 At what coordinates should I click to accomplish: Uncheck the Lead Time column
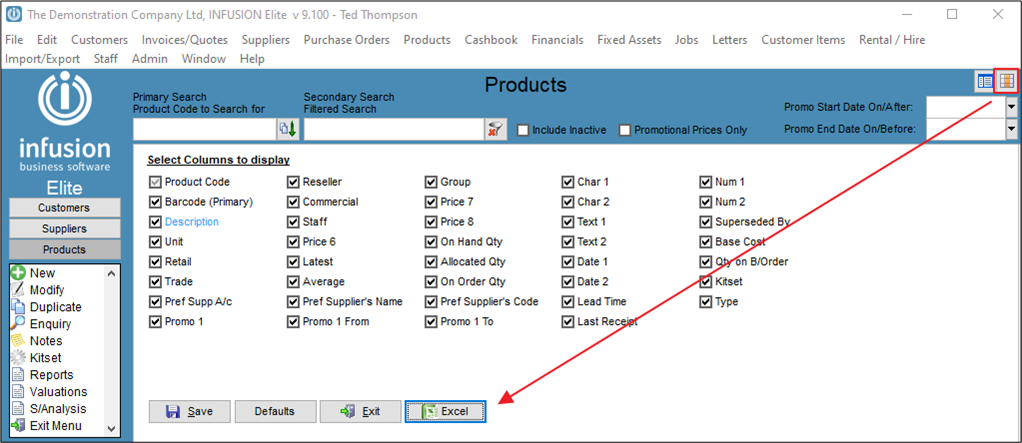click(x=568, y=302)
